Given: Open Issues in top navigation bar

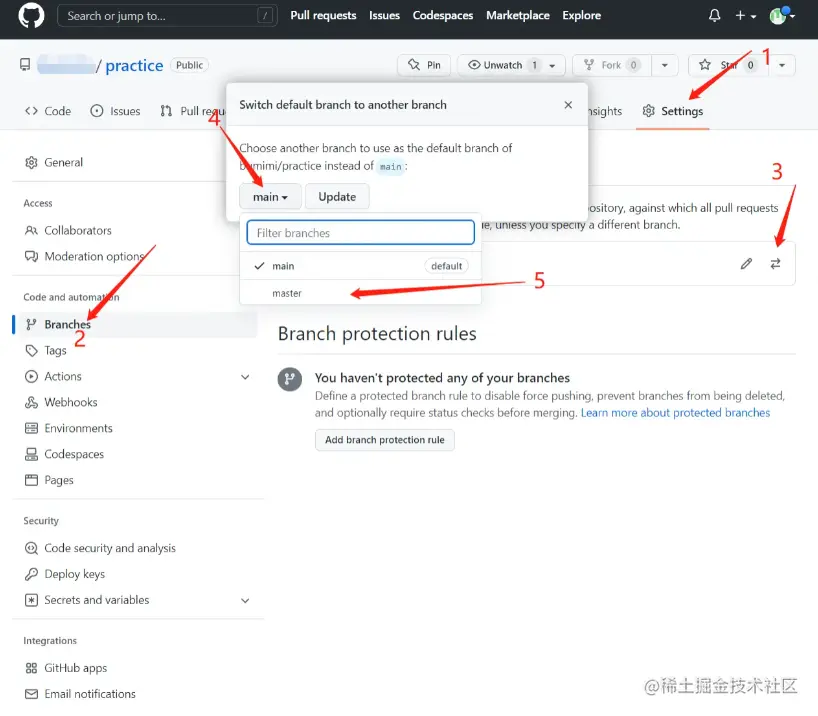Looking at the screenshot, I should click(384, 16).
